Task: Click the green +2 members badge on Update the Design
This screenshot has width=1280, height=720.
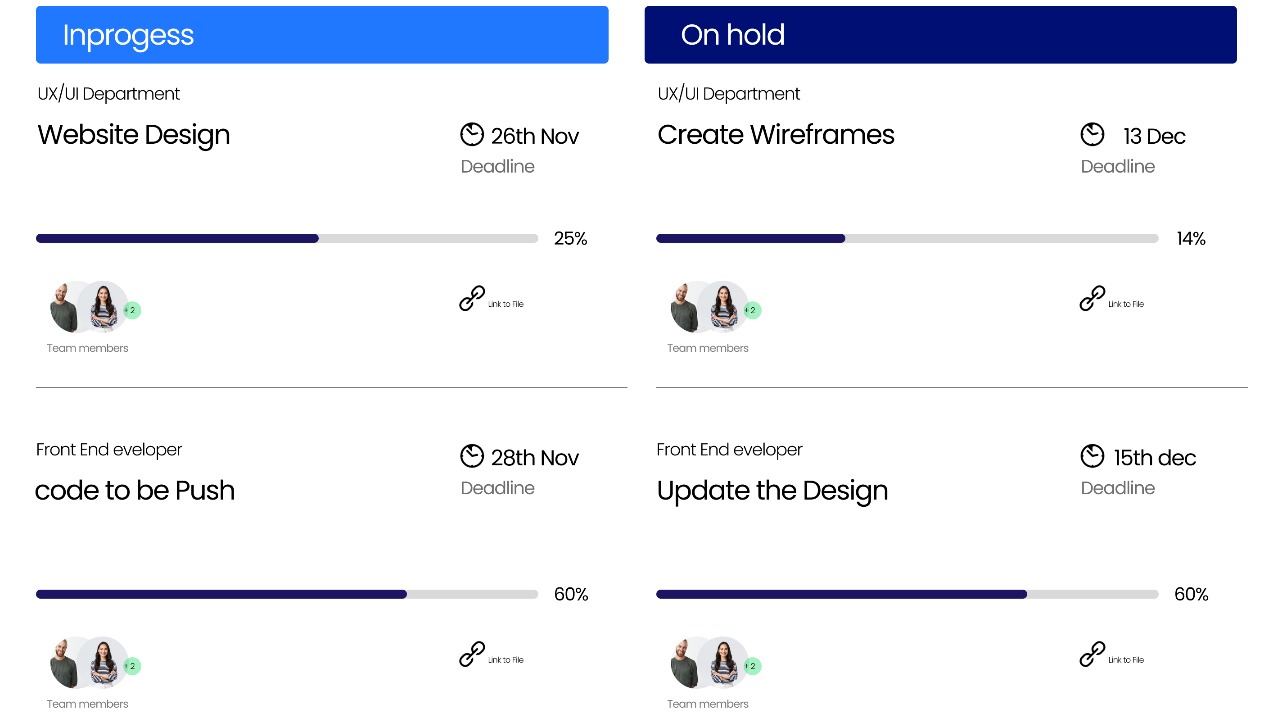Action: 752,666
